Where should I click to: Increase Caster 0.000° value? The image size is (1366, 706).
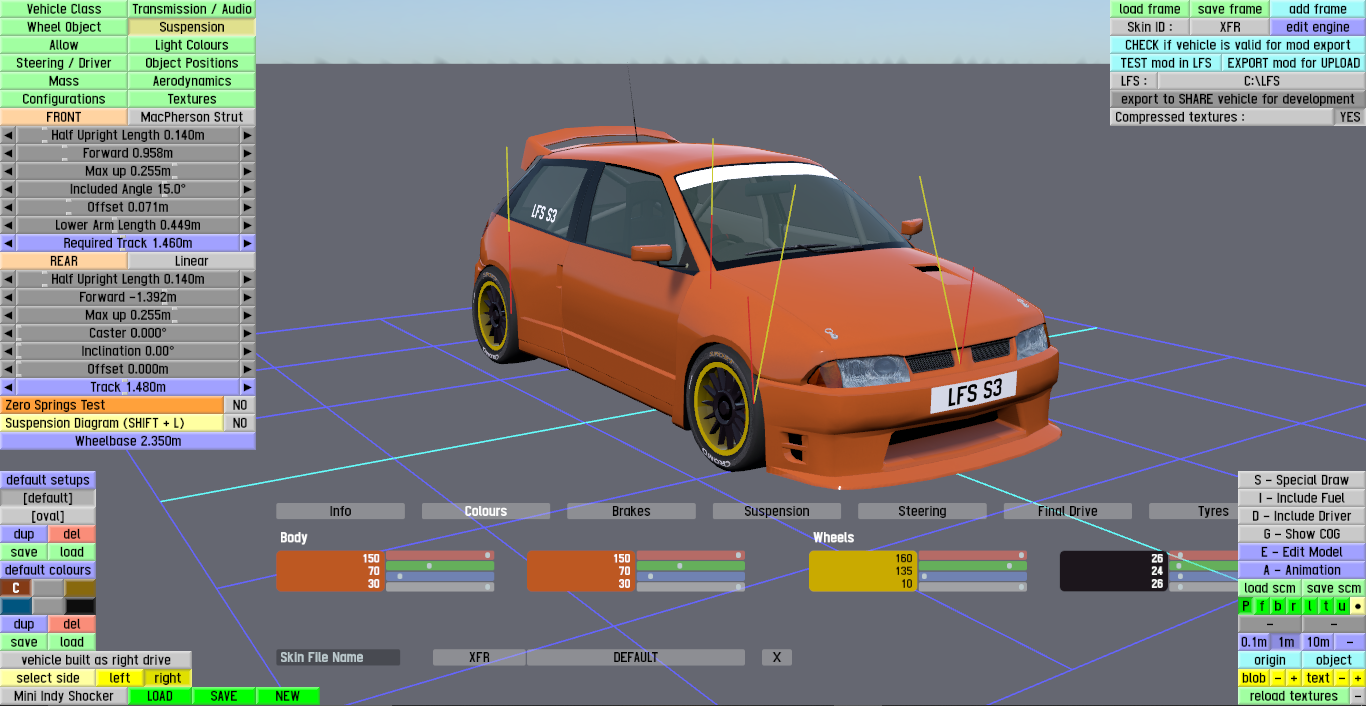(x=248, y=333)
